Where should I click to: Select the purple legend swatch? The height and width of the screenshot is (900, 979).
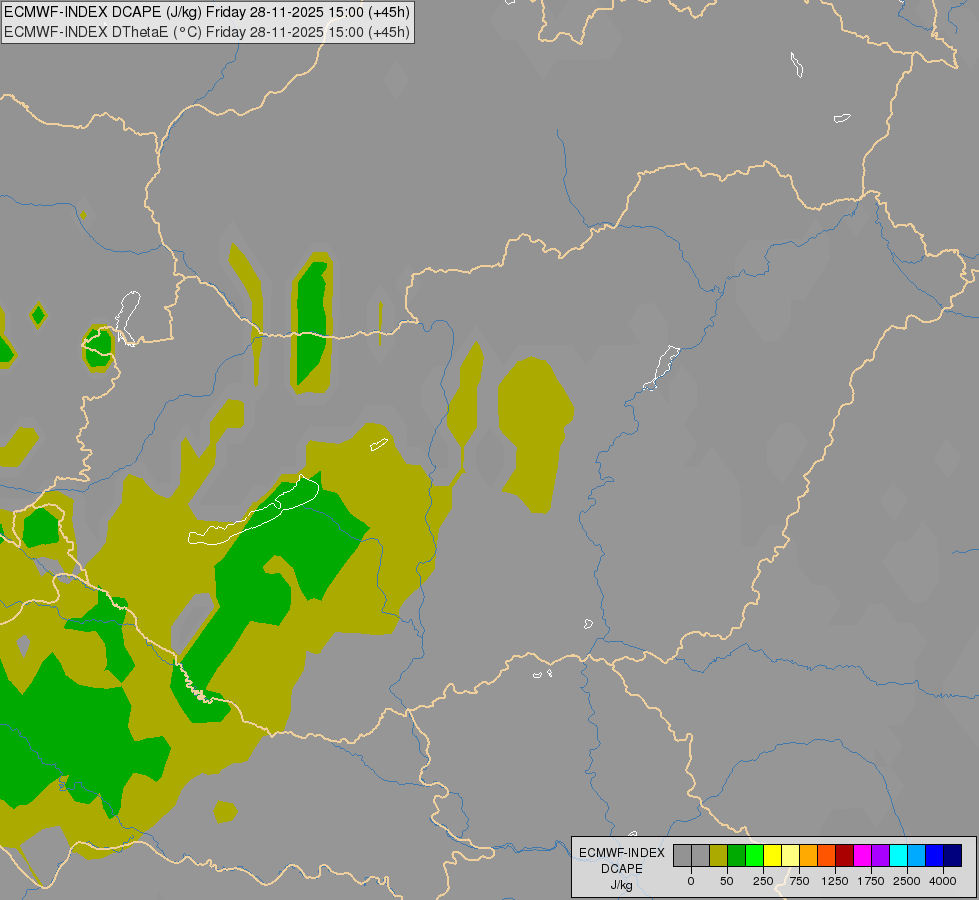click(x=880, y=855)
